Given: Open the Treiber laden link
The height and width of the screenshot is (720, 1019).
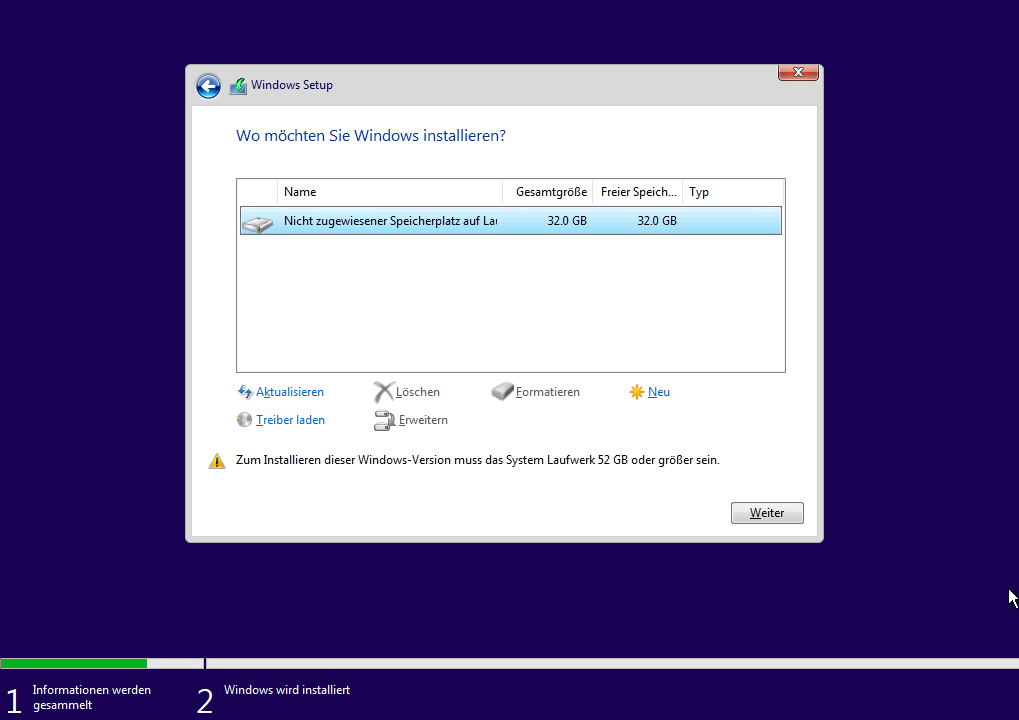Looking at the screenshot, I should (x=290, y=420).
